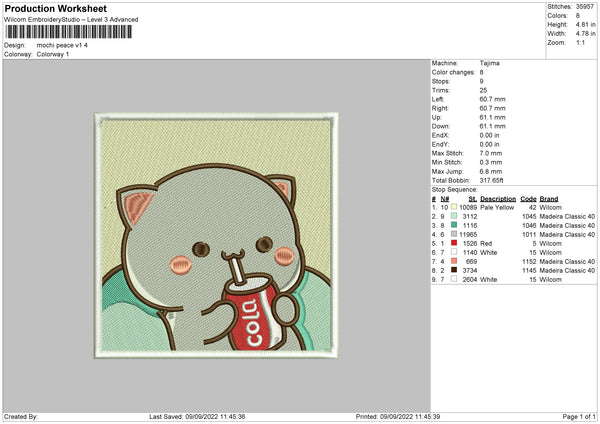Click the Pale Yellow color swatch
The image size is (600, 424).
[454, 207]
